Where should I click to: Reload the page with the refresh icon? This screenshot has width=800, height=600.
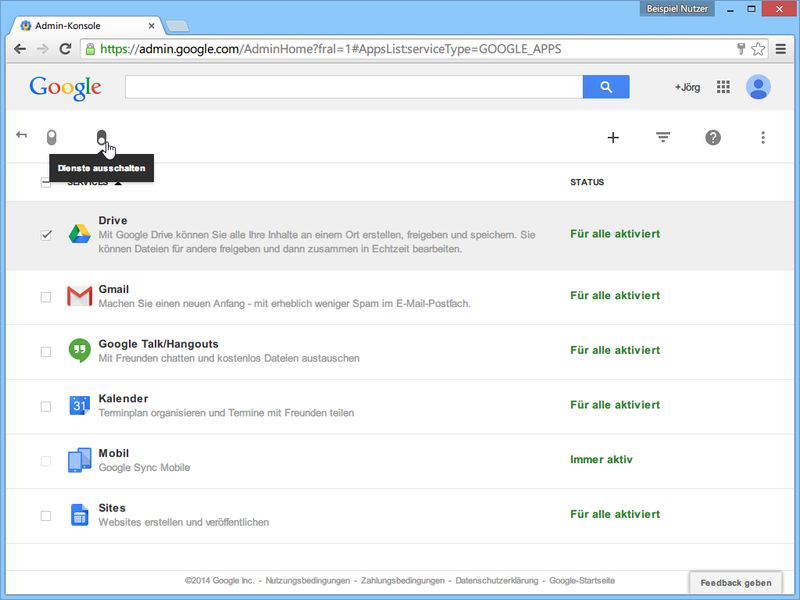[65, 49]
